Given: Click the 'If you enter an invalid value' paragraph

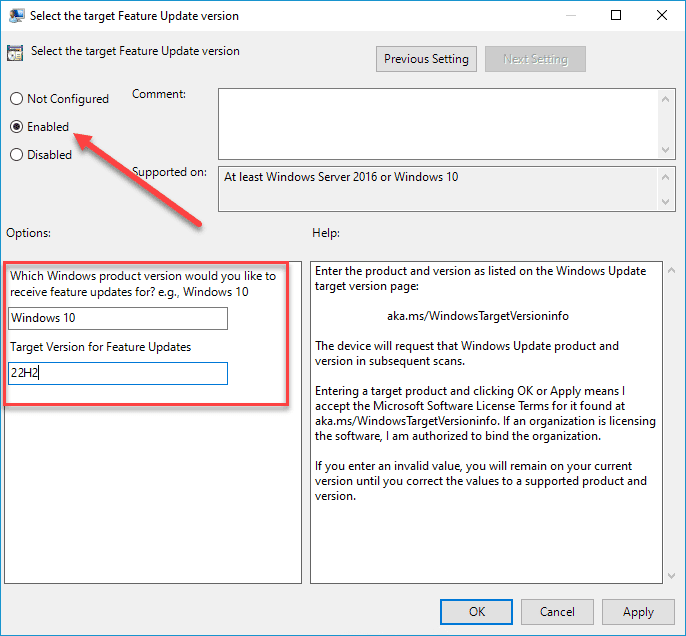Looking at the screenshot, I should tap(481, 481).
